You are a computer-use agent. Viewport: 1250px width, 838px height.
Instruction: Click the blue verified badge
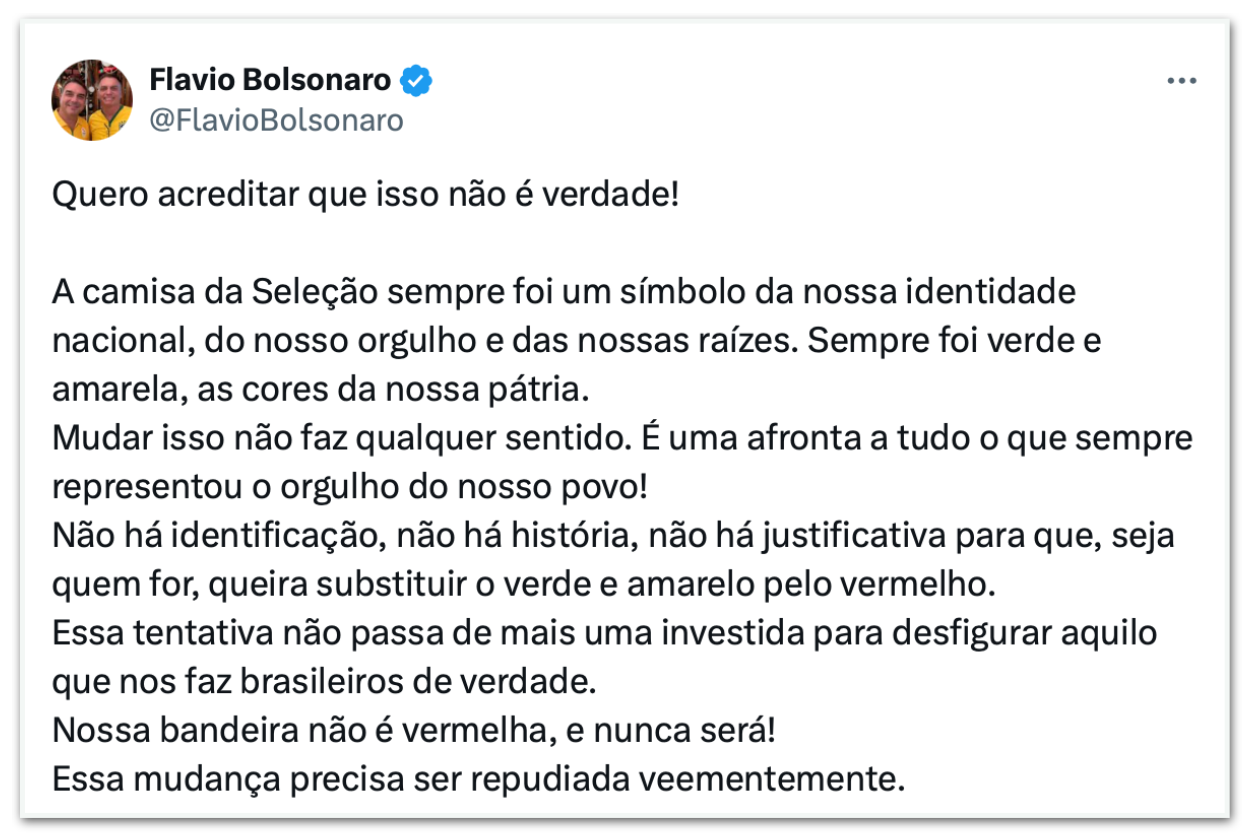click(416, 80)
